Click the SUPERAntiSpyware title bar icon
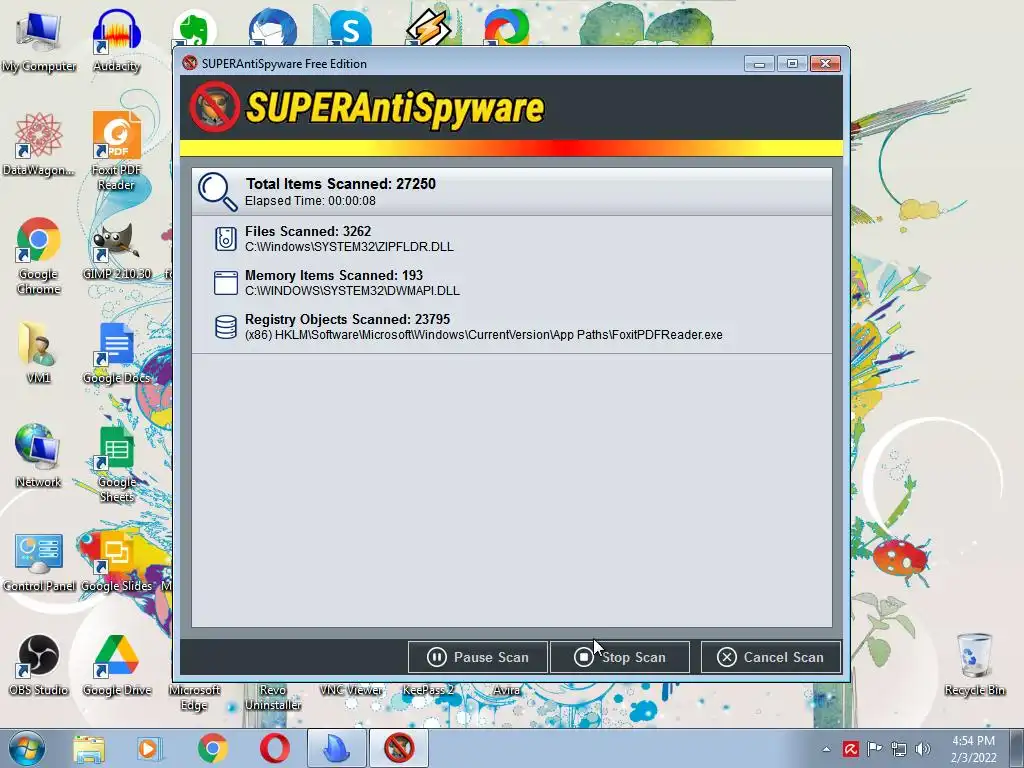 190,63
